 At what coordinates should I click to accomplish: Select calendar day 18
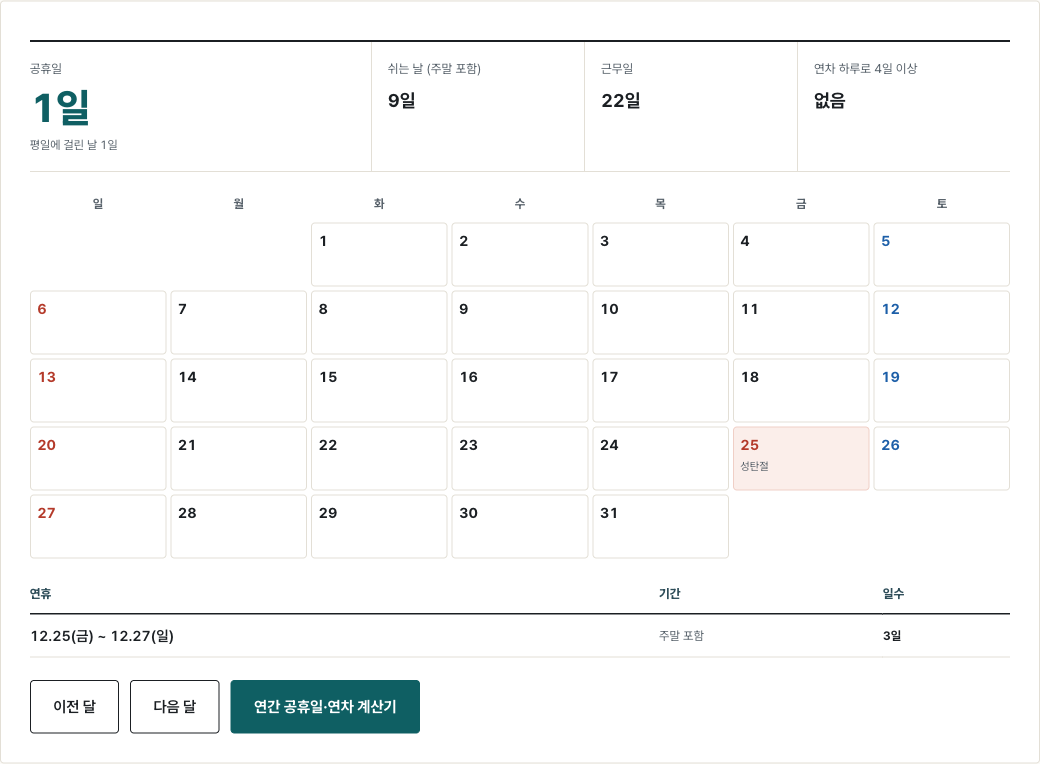(x=801, y=391)
